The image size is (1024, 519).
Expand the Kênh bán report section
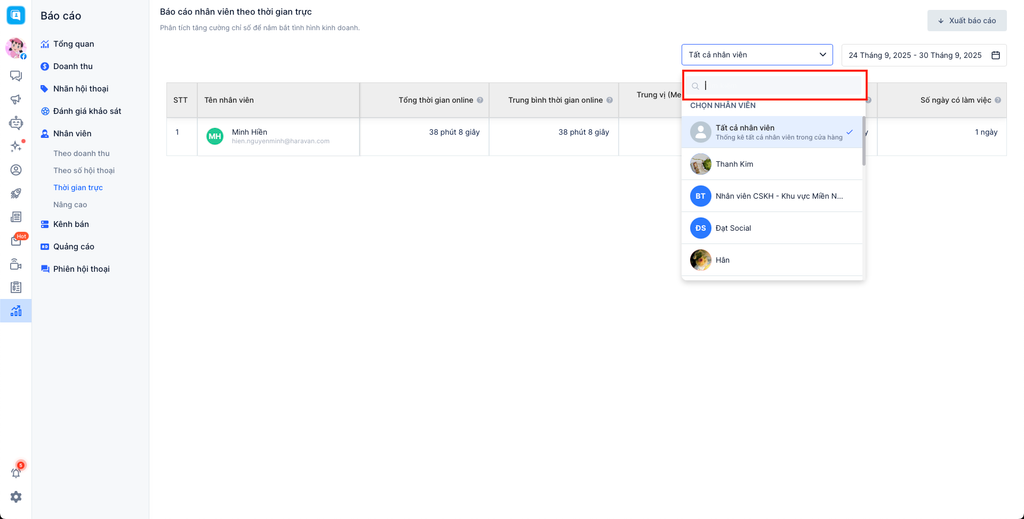(70, 224)
